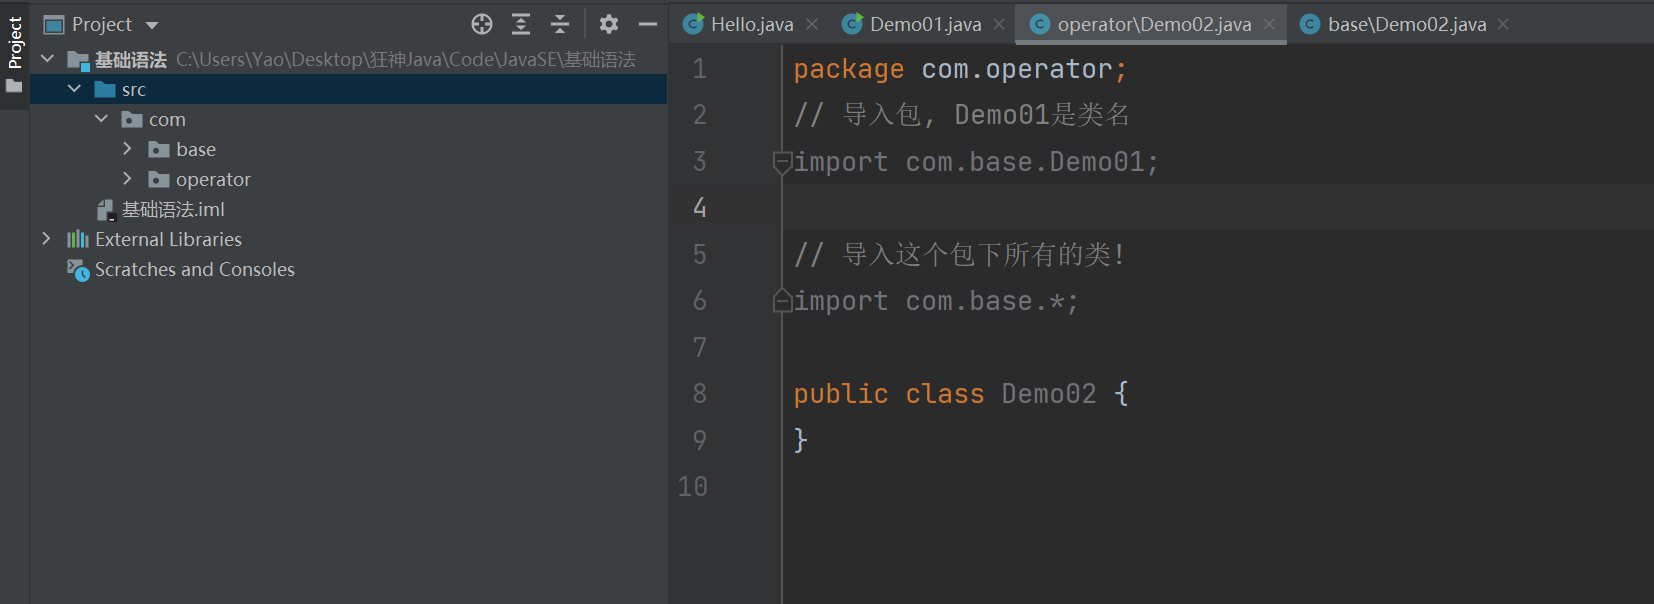
Task: Close the operator\Demo02.java tab
Action: 1269,24
